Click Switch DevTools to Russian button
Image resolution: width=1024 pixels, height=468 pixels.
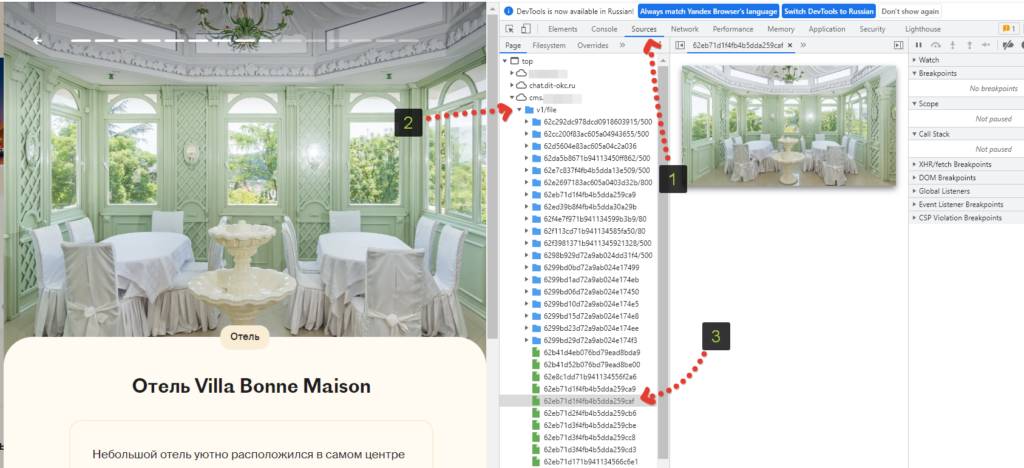pyautogui.click(x=828, y=11)
